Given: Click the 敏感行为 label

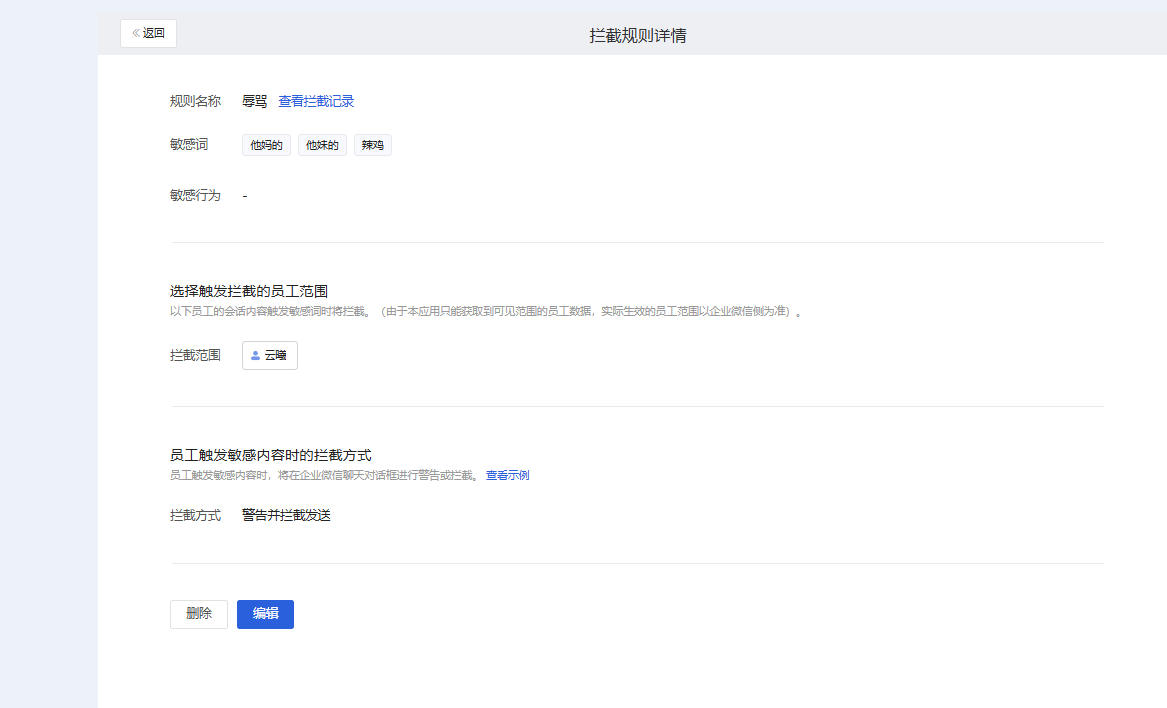Looking at the screenshot, I should (195, 195).
